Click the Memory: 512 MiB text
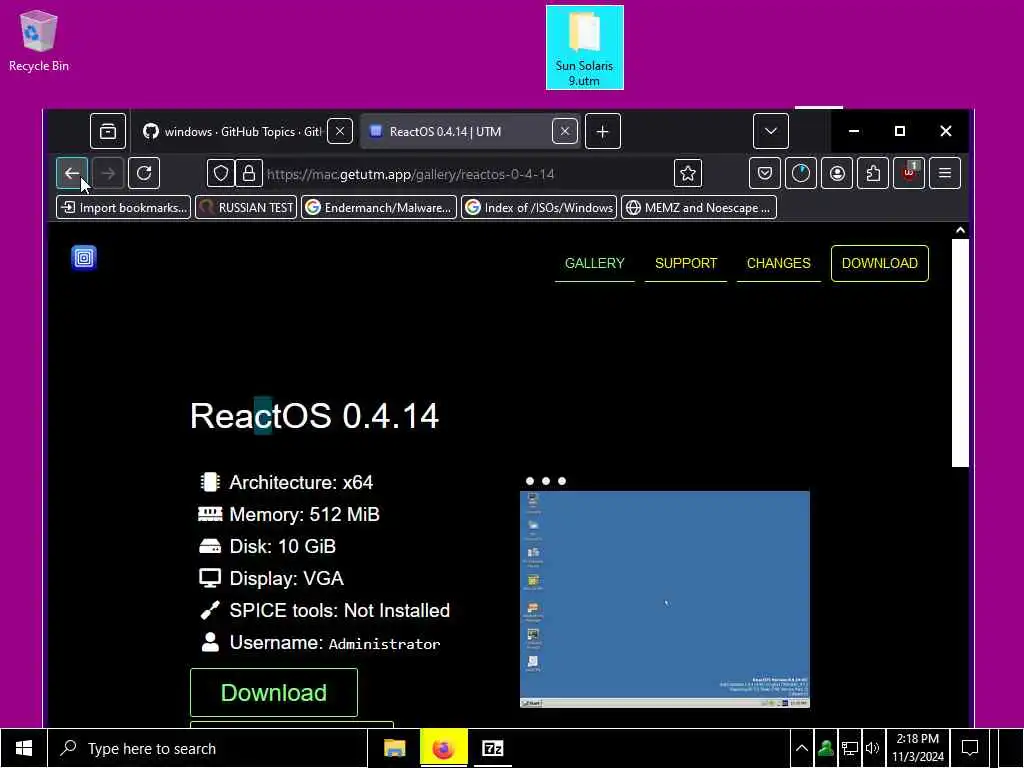 (304, 515)
